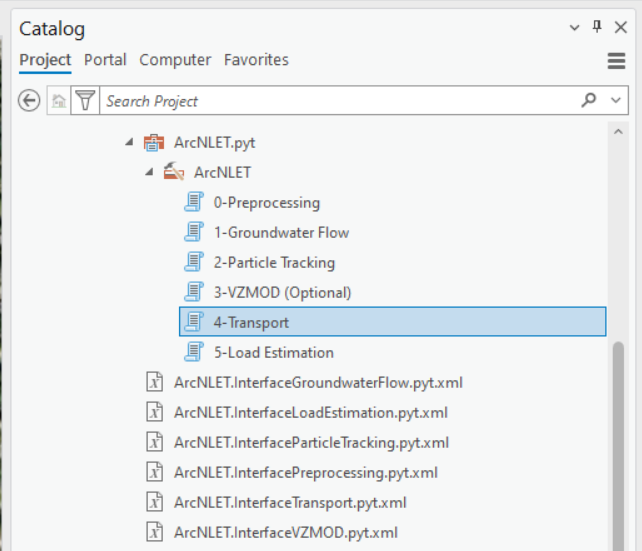Screen dimensions: 642x551
Task: Click the InterfaceGroundwaterFlow XML file icon
Action: [155, 382]
